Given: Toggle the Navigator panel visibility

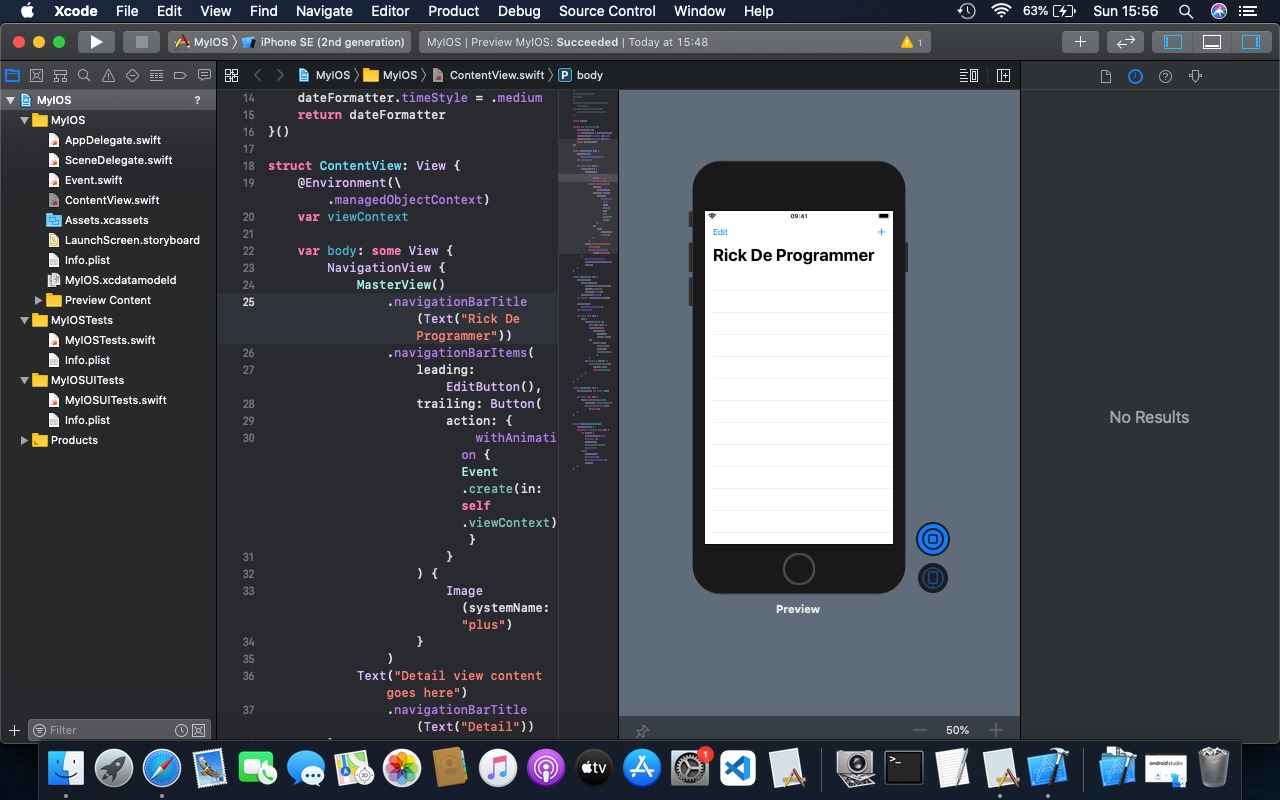Looking at the screenshot, I should pos(1173,42).
